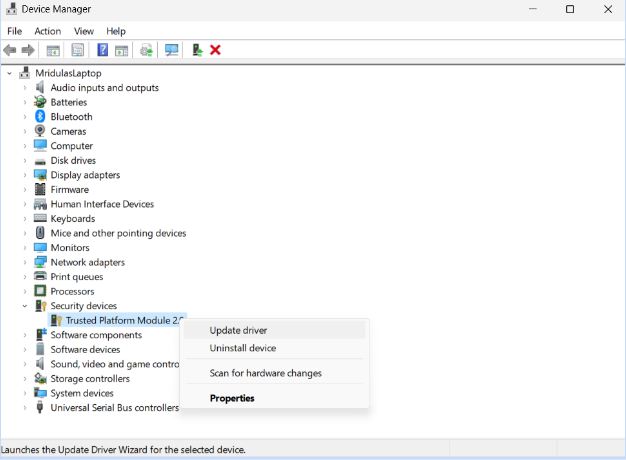This screenshot has height=460, width=626.
Task: Click the Keyboards category icon
Action: (40, 218)
